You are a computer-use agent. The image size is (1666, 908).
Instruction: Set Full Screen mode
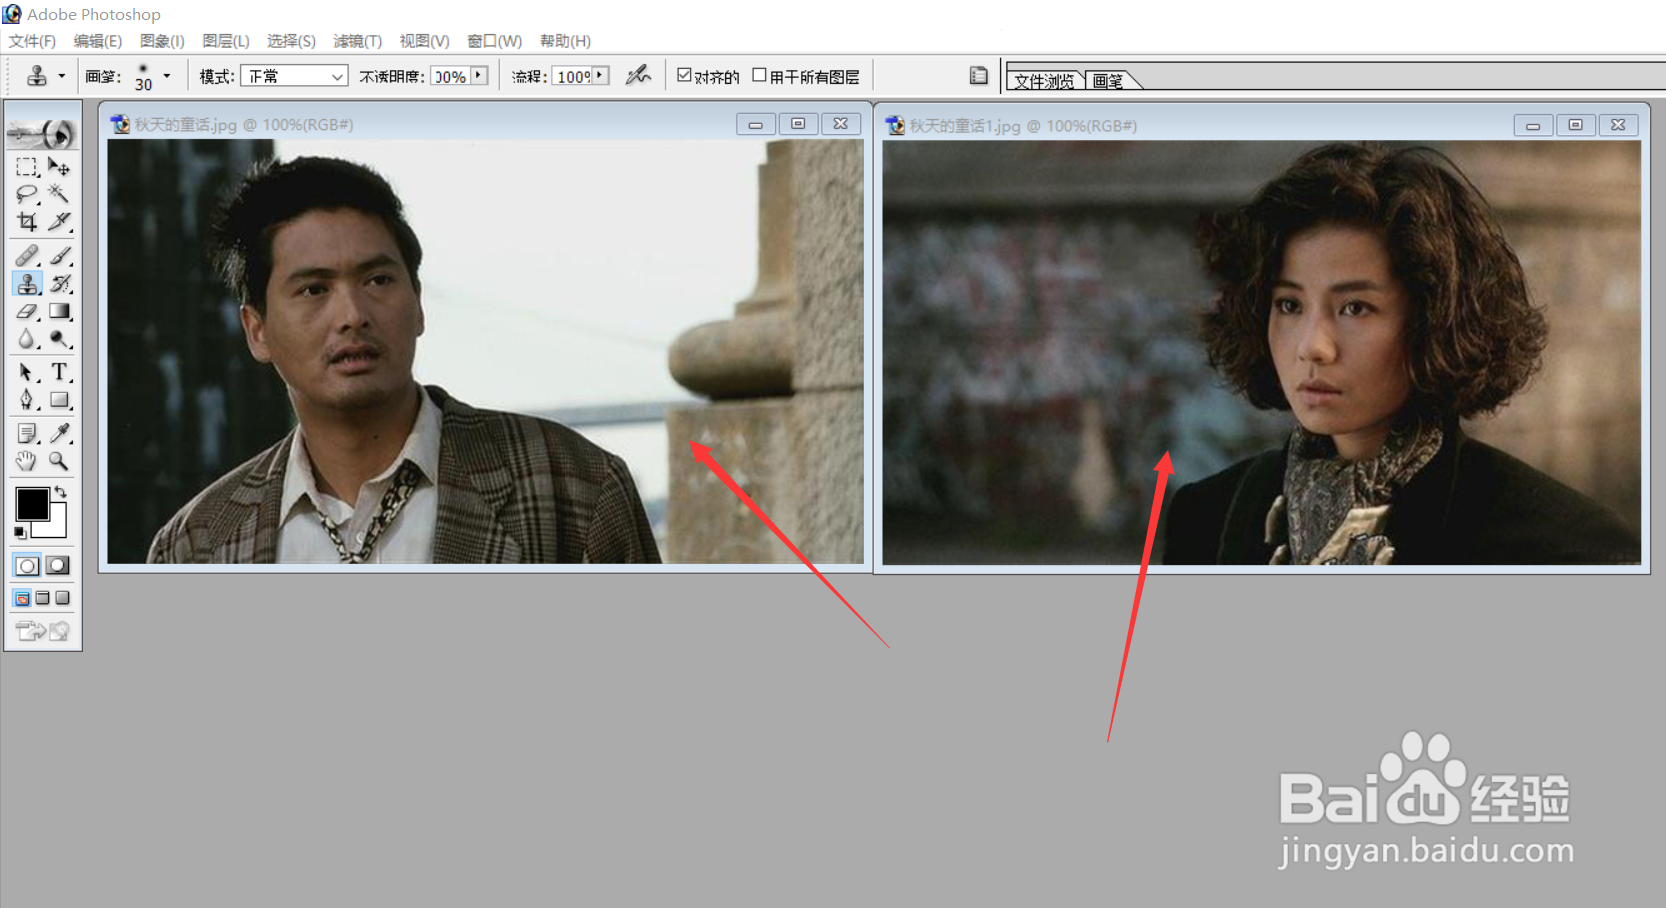click(x=62, y=598)
